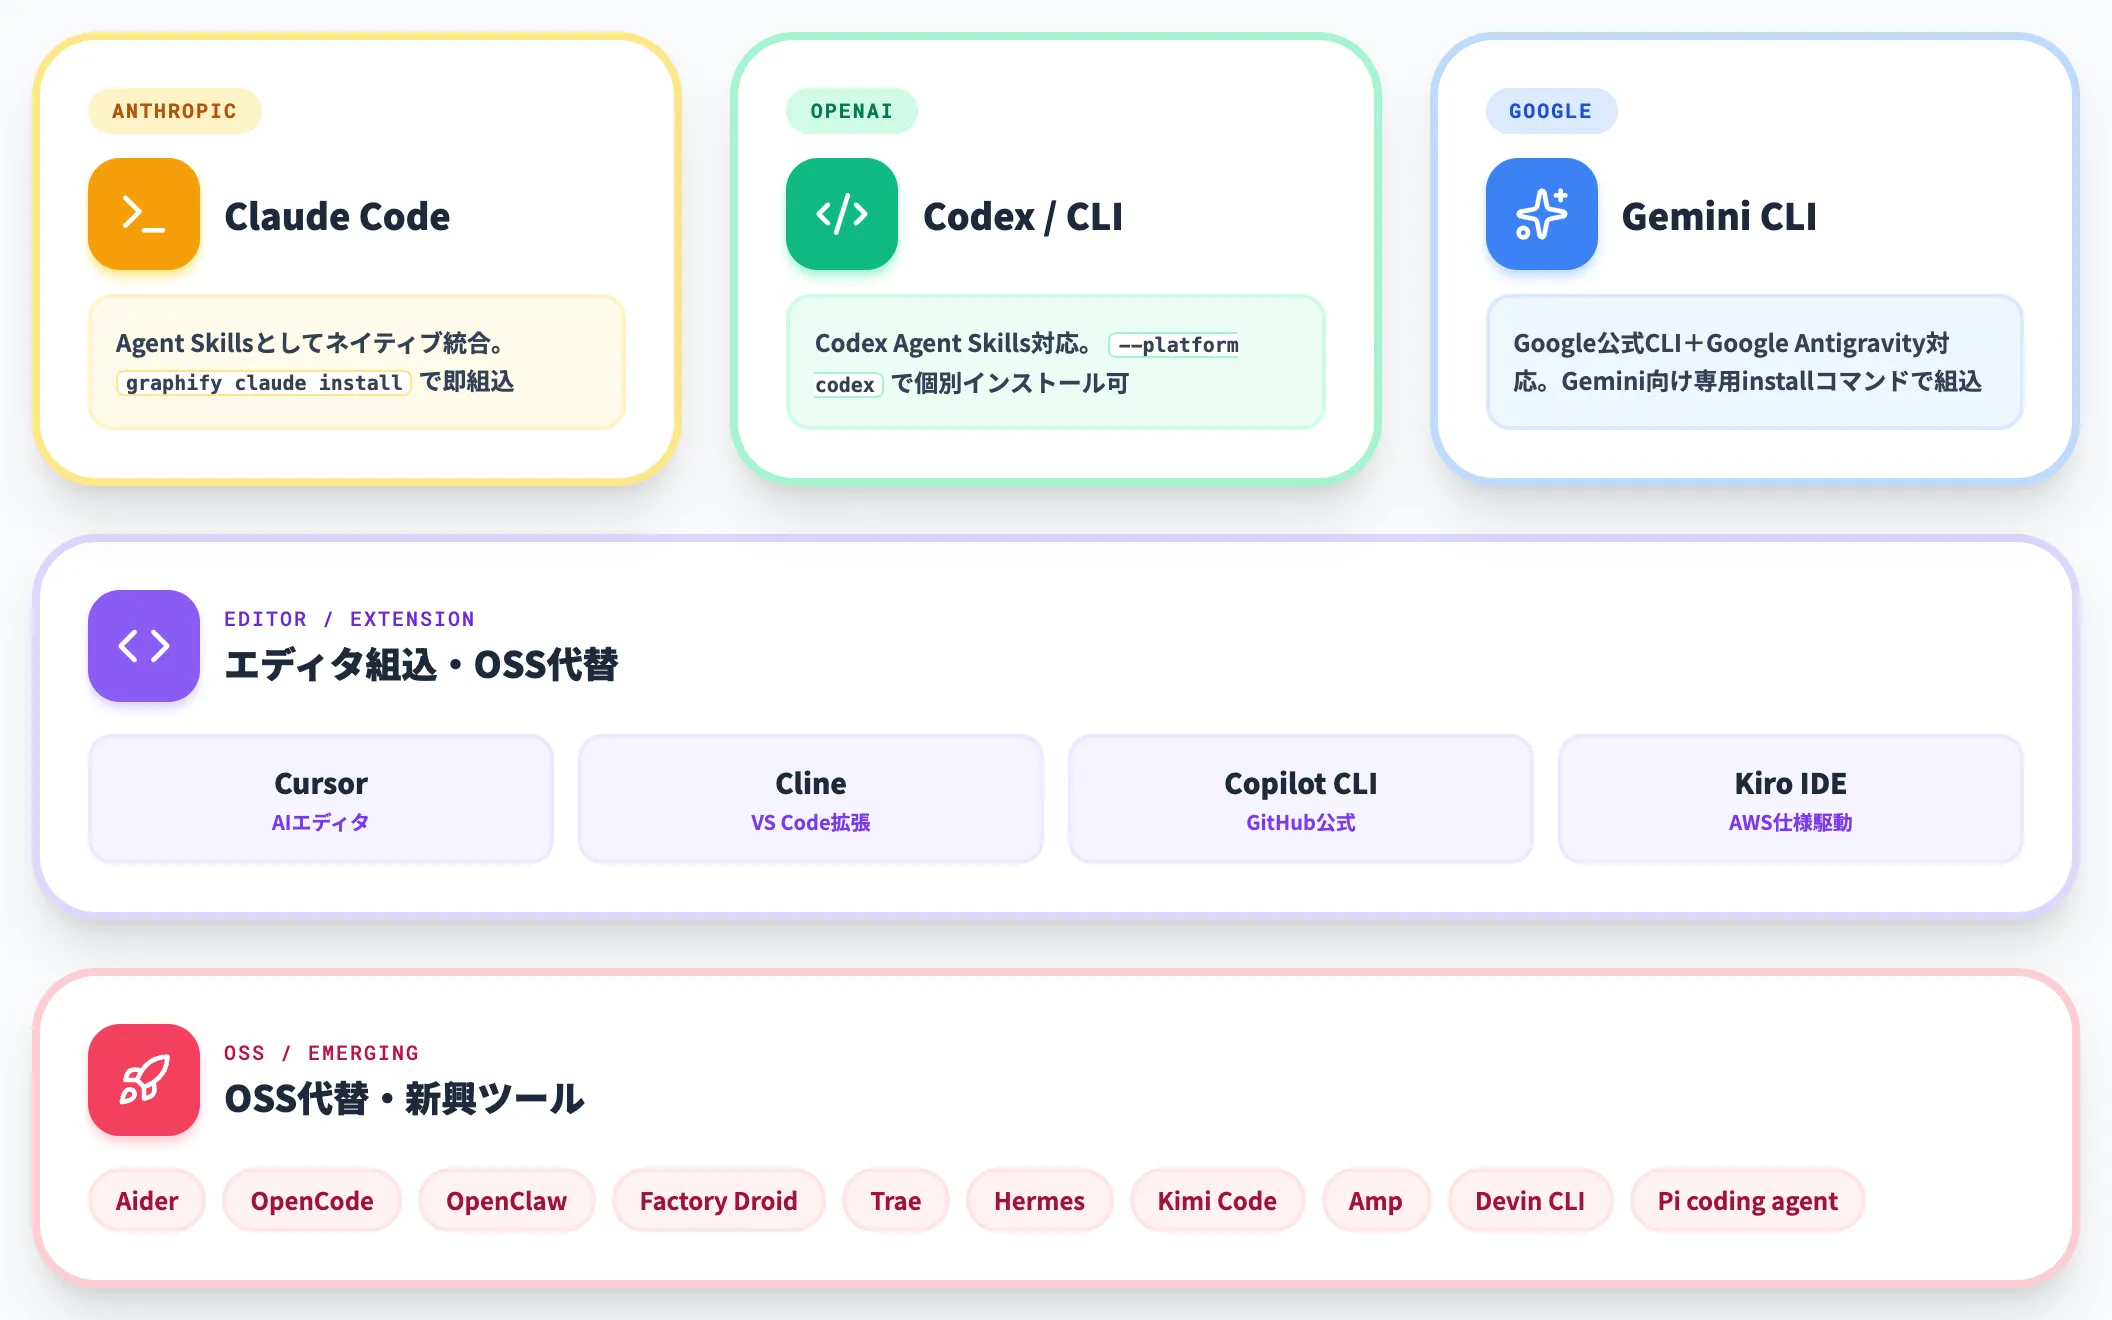2112x1320 pixels.
Task: Click the Gemini description 'Google公式CLI＋Google Antigravity対応'
Action: coord(1746,362)
